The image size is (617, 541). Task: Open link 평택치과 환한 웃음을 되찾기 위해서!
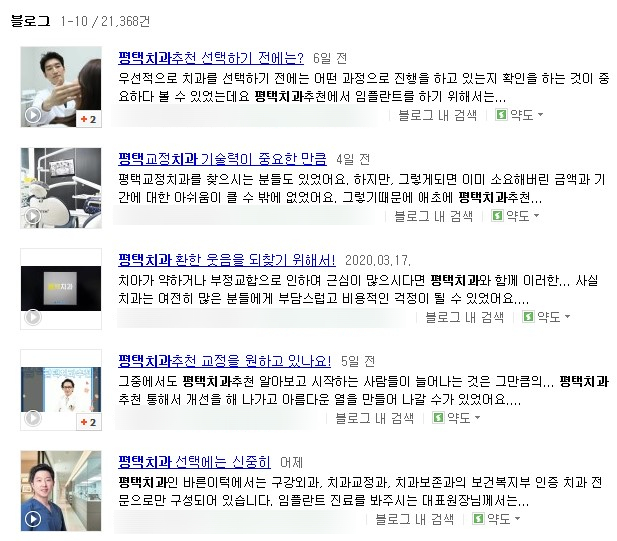[227, 260]
